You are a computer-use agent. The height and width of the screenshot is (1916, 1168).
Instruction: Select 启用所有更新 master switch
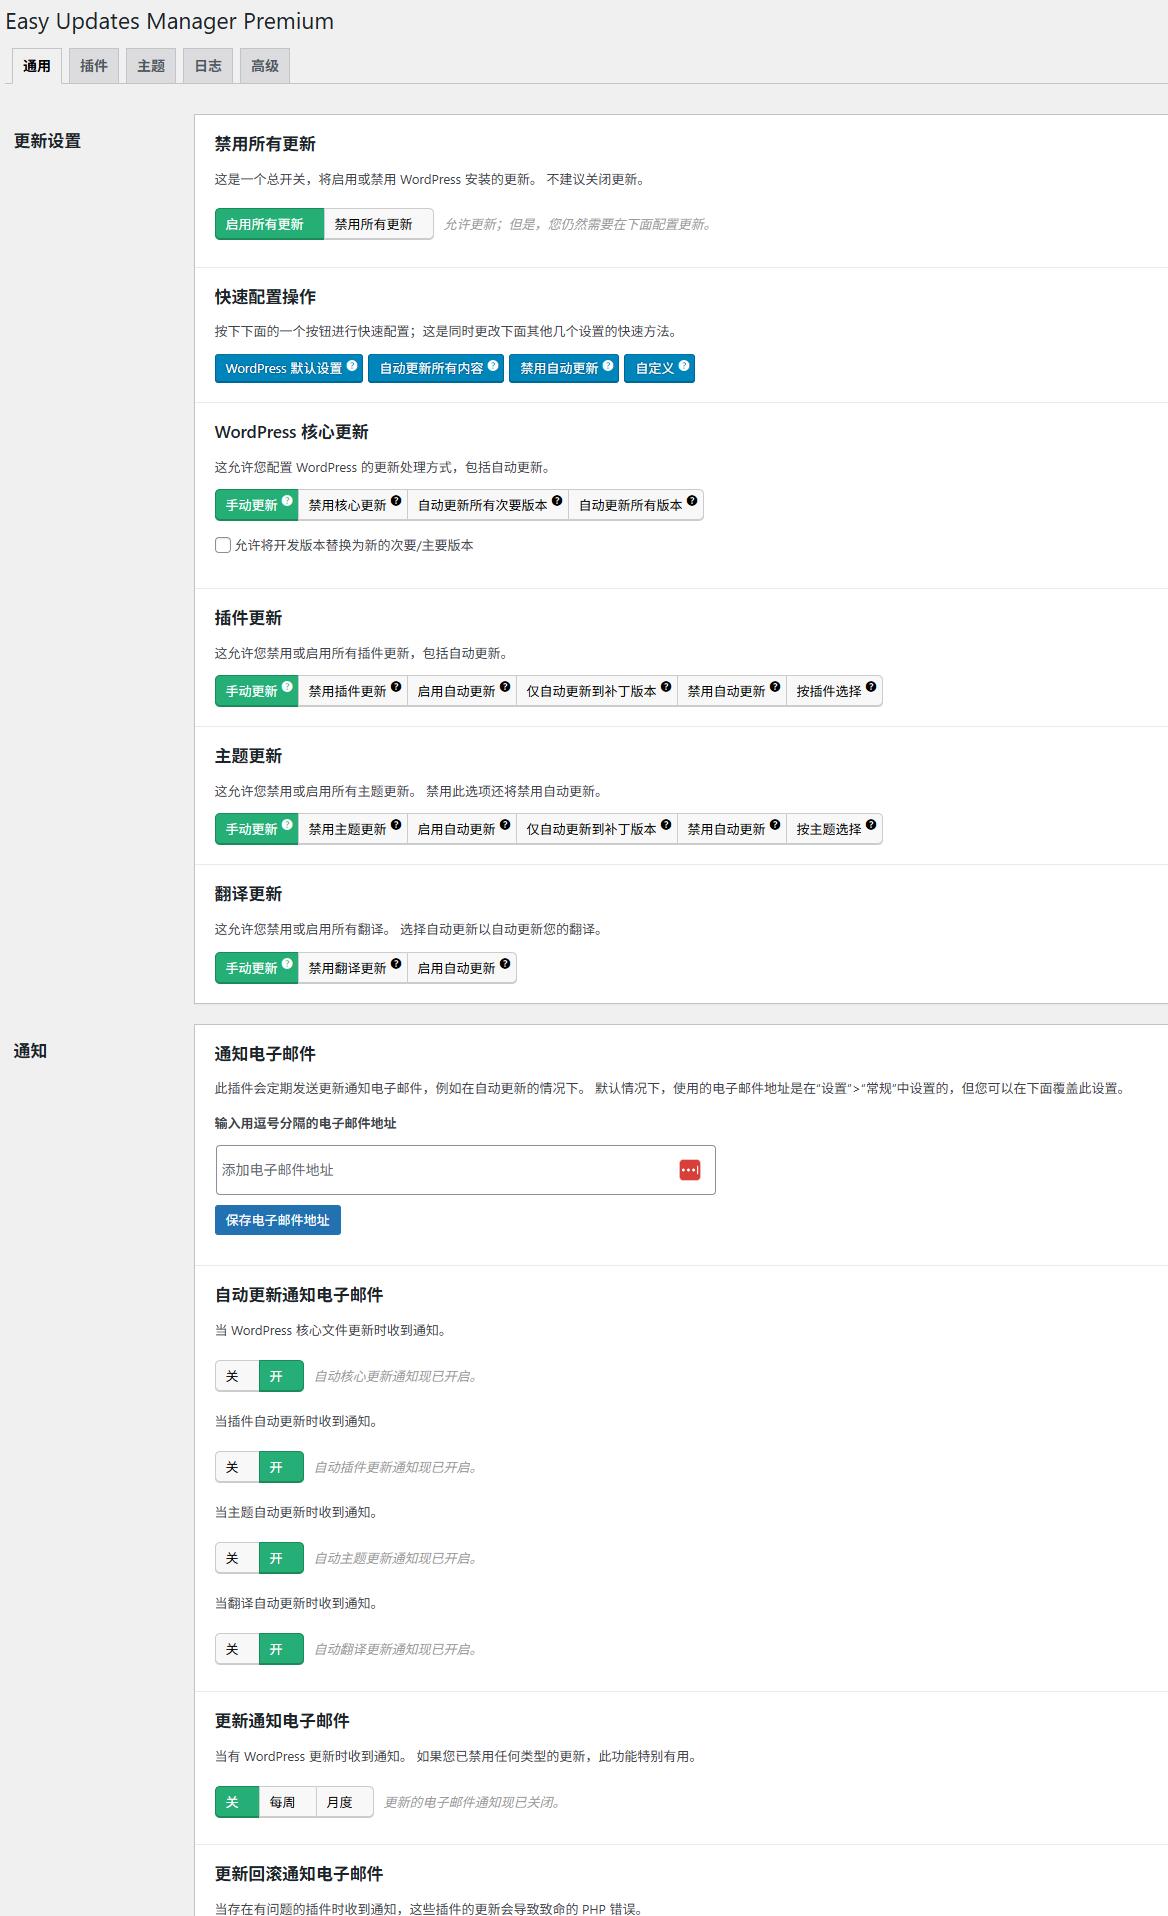pyautogui.click(x=269, y=224)
